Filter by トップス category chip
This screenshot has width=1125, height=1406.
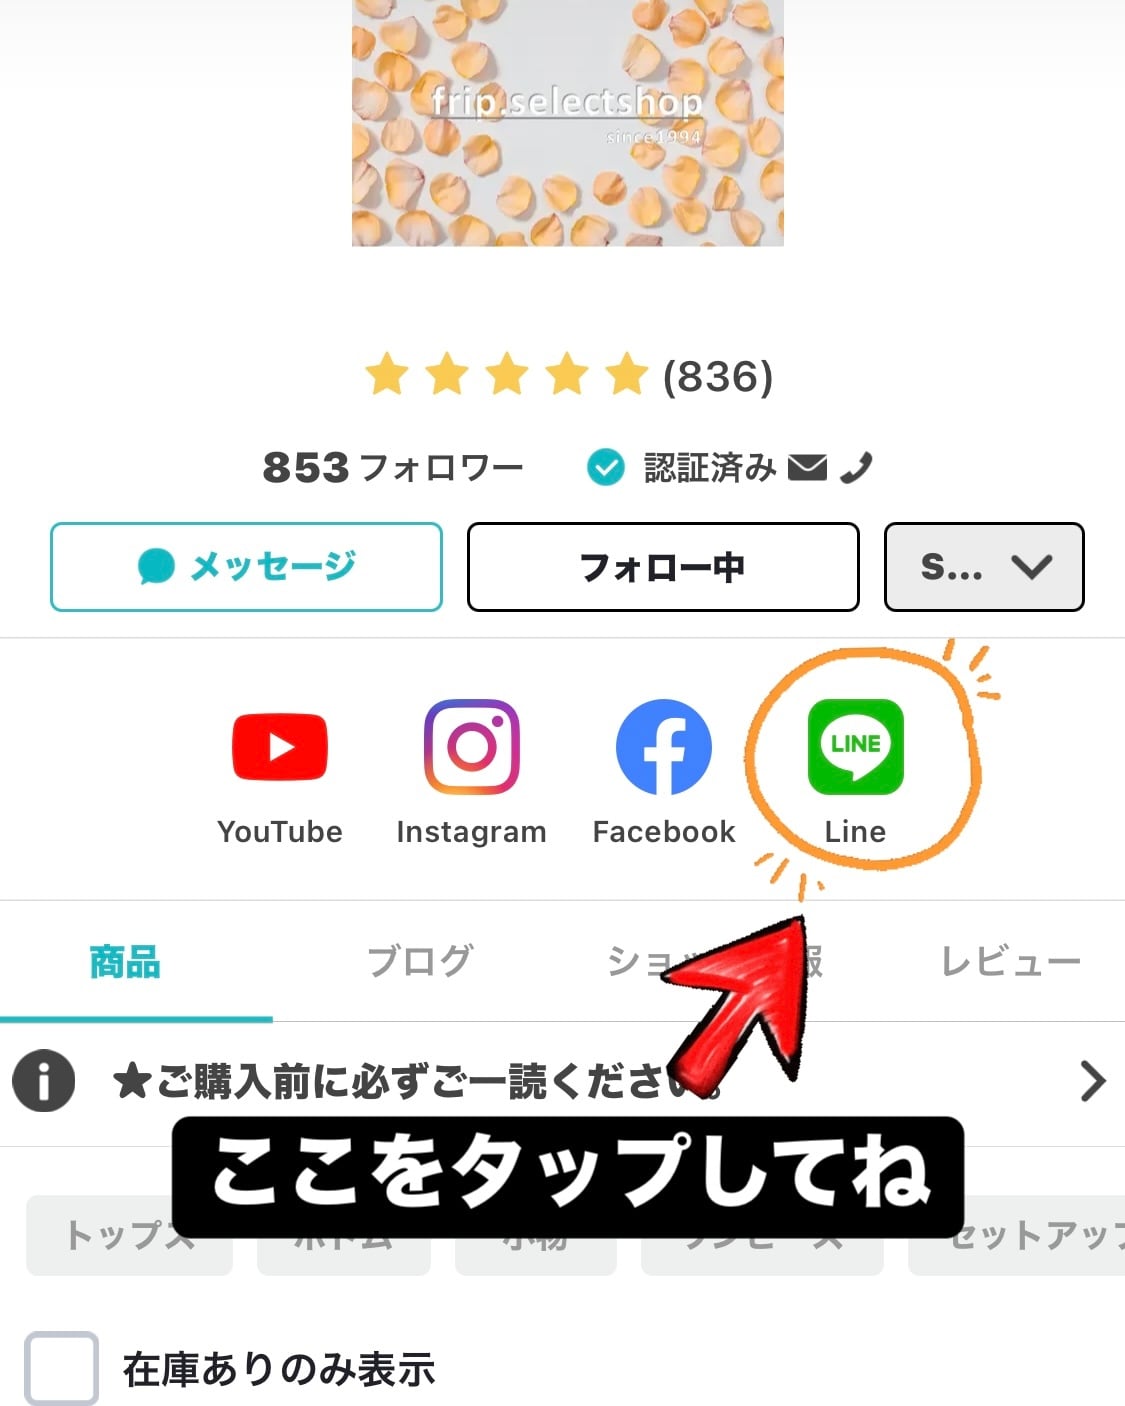click(129, 1235)
